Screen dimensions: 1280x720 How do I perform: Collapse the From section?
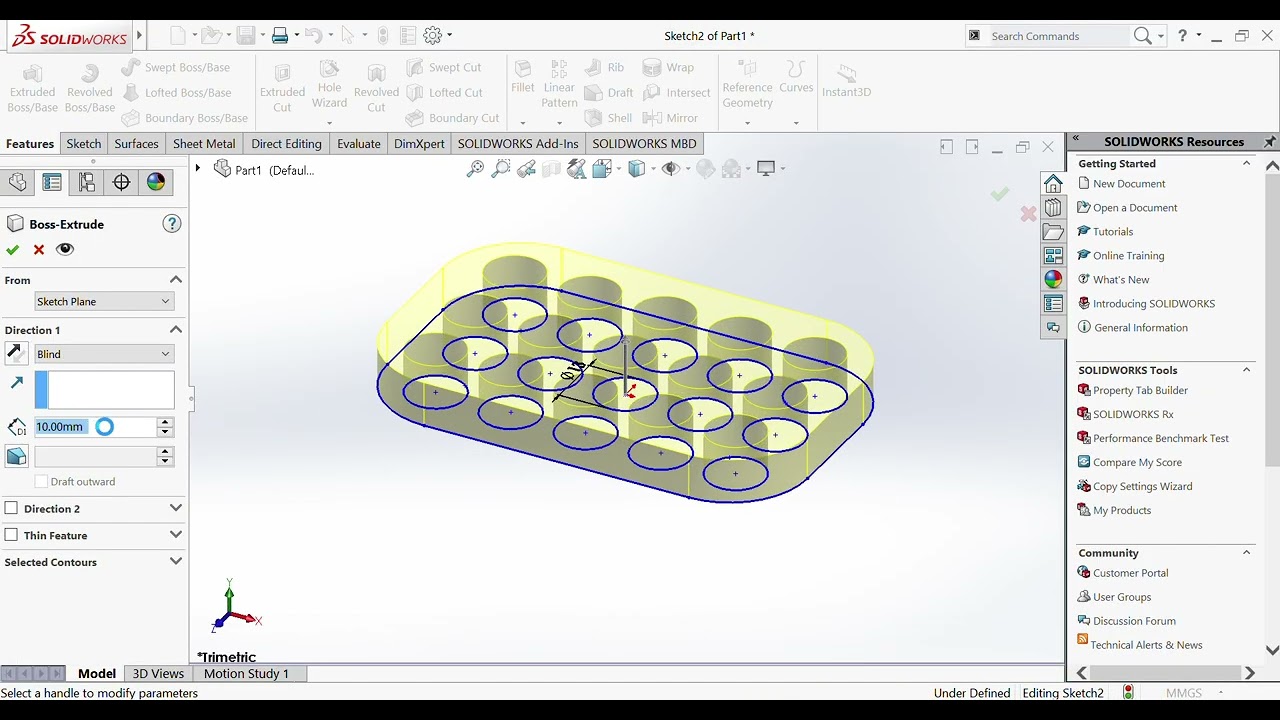(176, 280)
